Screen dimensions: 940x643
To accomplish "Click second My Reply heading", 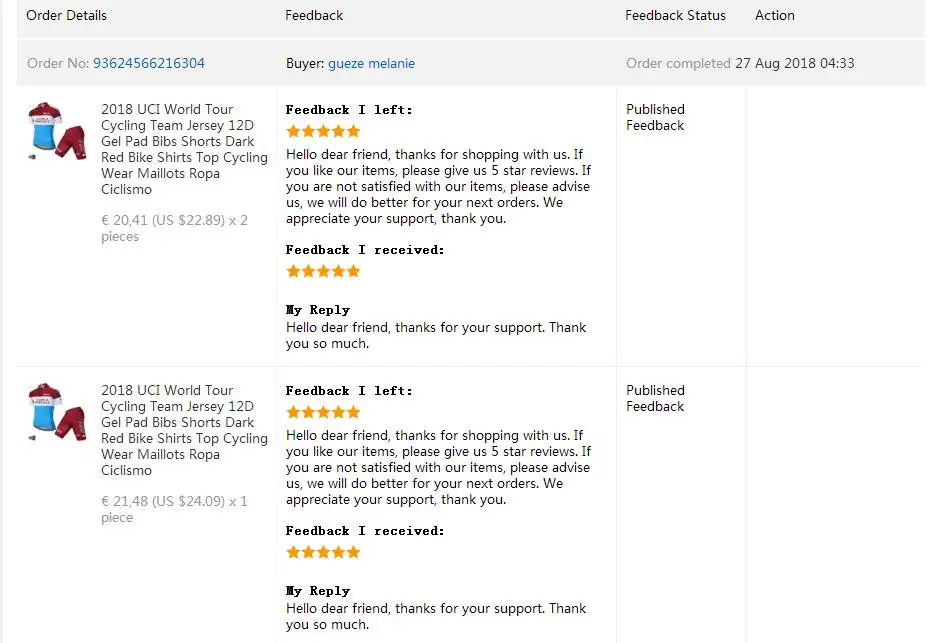I will click(x=318, y=591).
